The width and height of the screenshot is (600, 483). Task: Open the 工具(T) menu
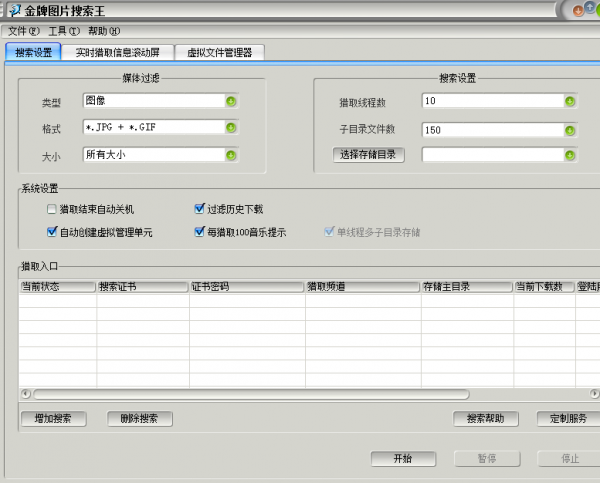pos(64,32)
